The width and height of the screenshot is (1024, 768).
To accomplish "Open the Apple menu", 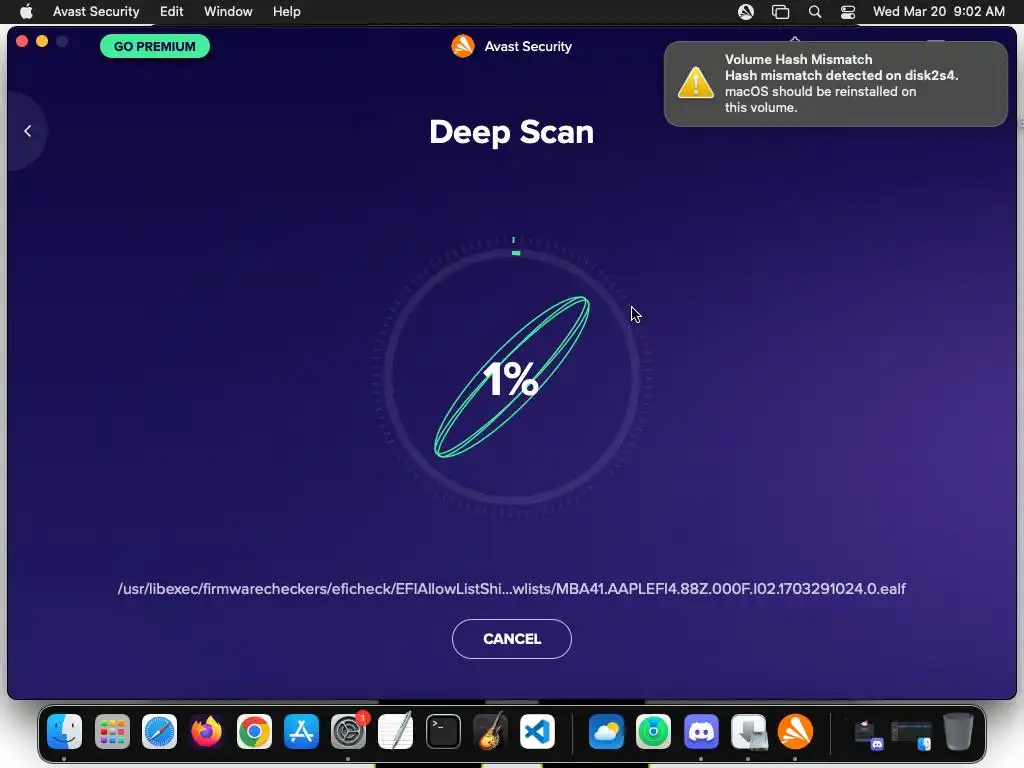I will point(26,12).
